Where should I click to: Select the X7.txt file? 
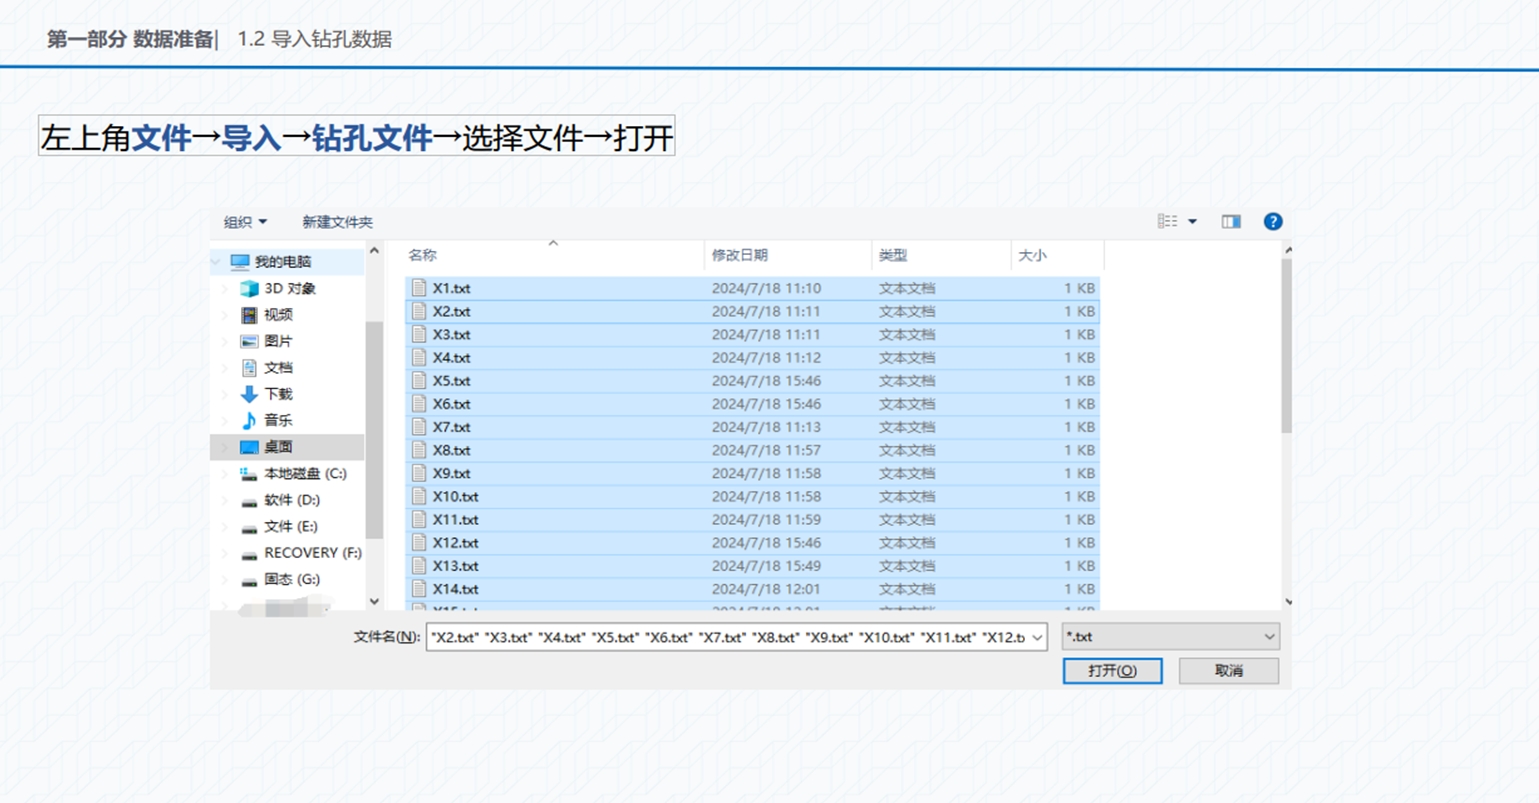[451, 427]
